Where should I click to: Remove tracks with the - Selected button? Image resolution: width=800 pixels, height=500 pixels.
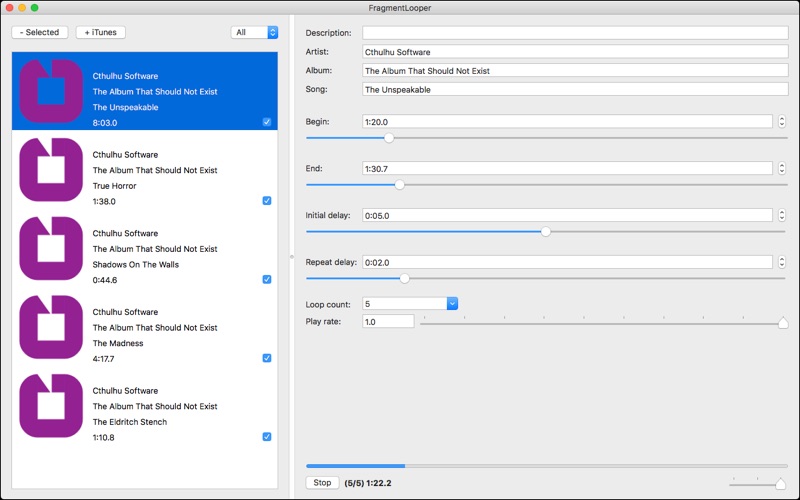[40, 32]
